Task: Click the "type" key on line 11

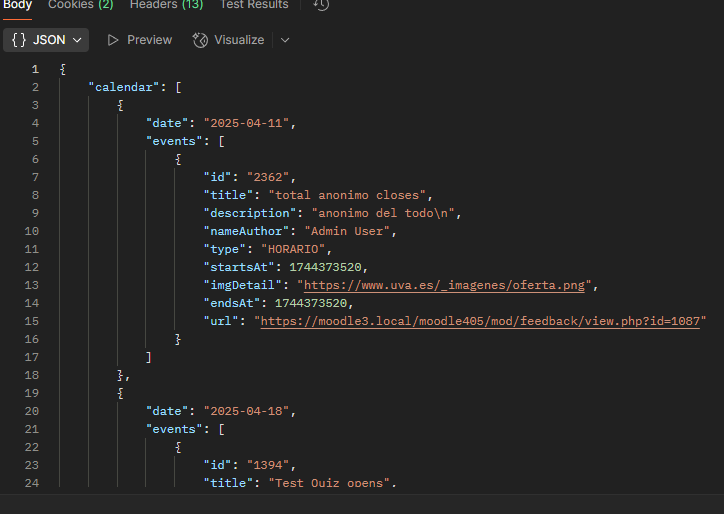Action: click(x=224, y=249)
